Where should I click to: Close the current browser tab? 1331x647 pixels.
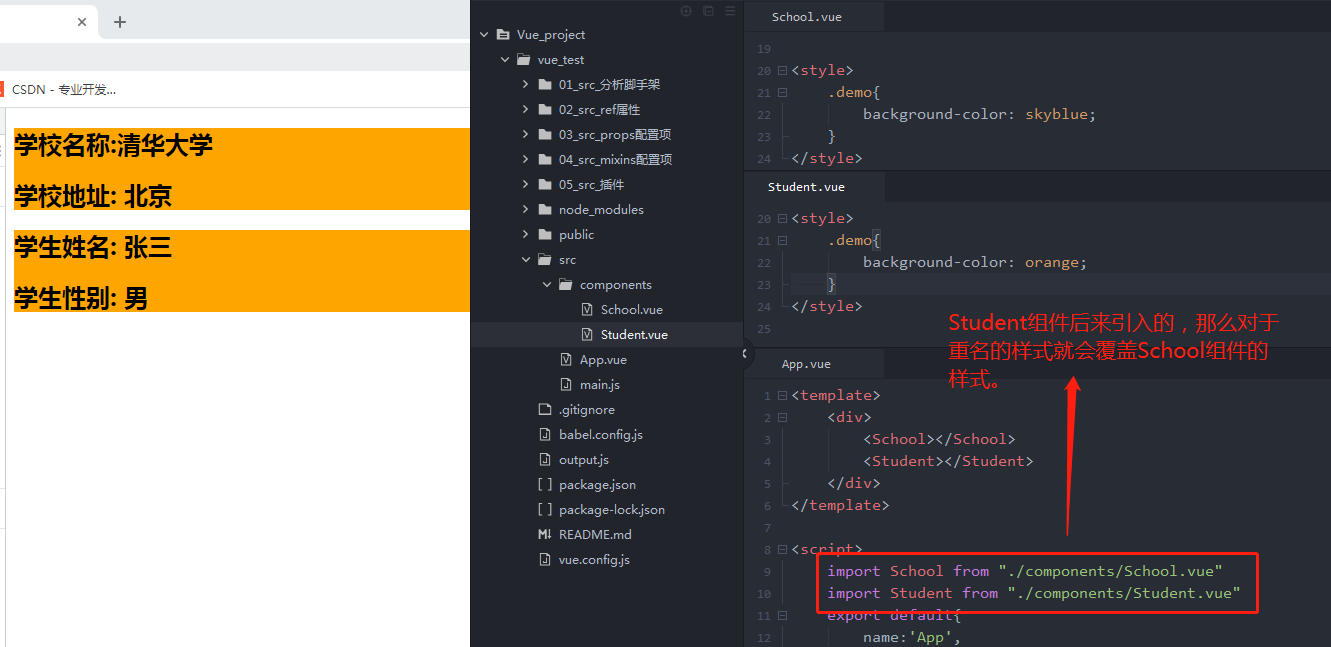[x=82, y=22]
